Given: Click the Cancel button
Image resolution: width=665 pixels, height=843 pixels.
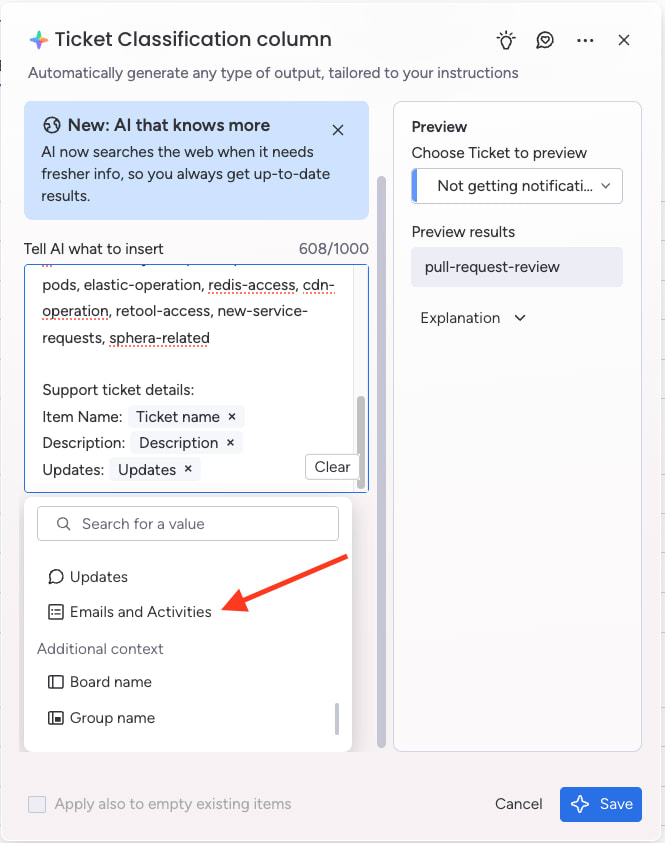Looking at the screenshot, I should tap(518, 804).
